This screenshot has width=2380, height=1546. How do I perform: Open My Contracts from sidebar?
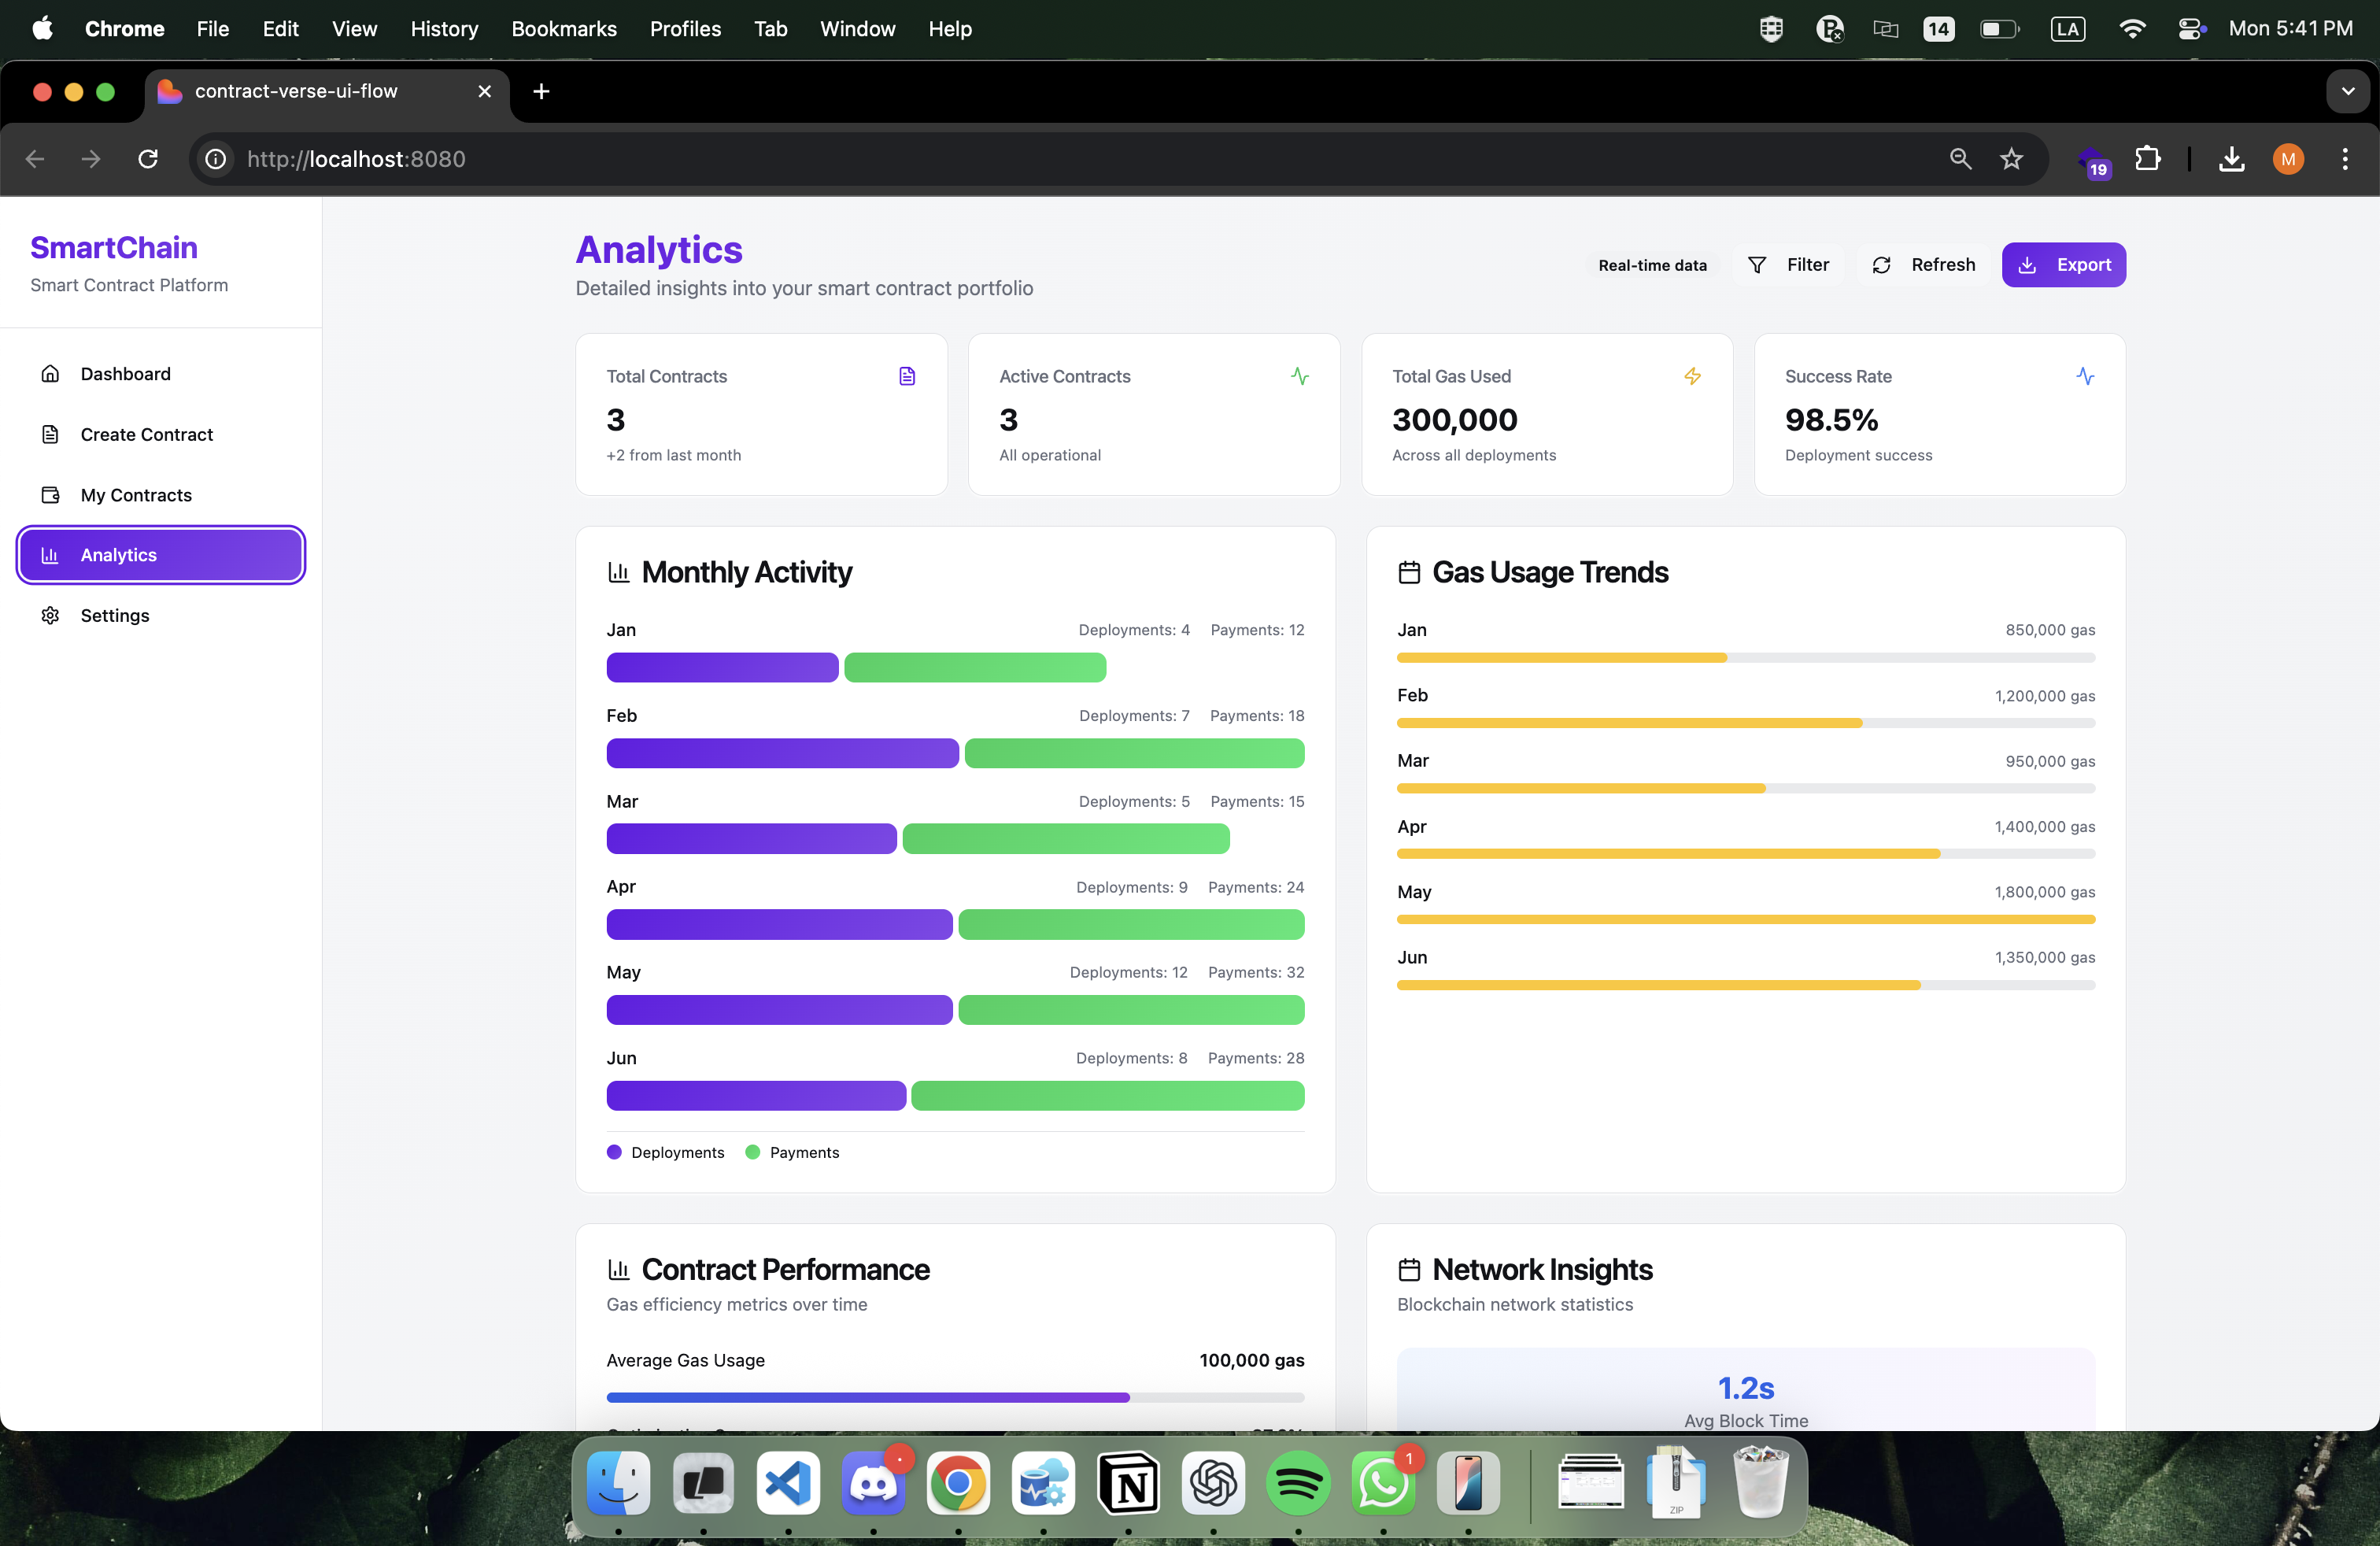(x=136, y=495)
